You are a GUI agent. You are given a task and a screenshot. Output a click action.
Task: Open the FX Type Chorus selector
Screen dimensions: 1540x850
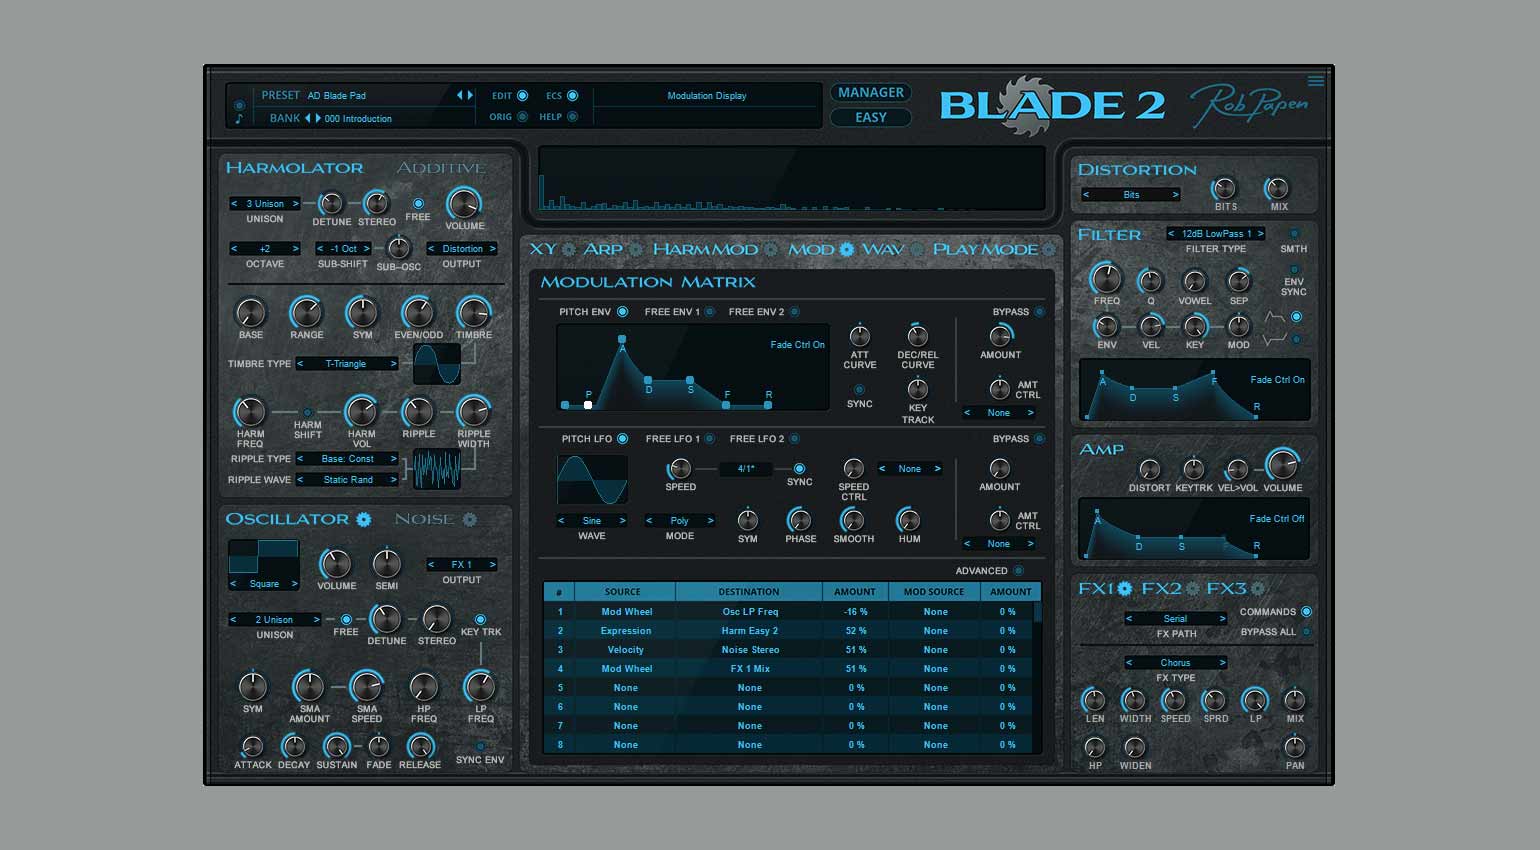point(1175,663)
